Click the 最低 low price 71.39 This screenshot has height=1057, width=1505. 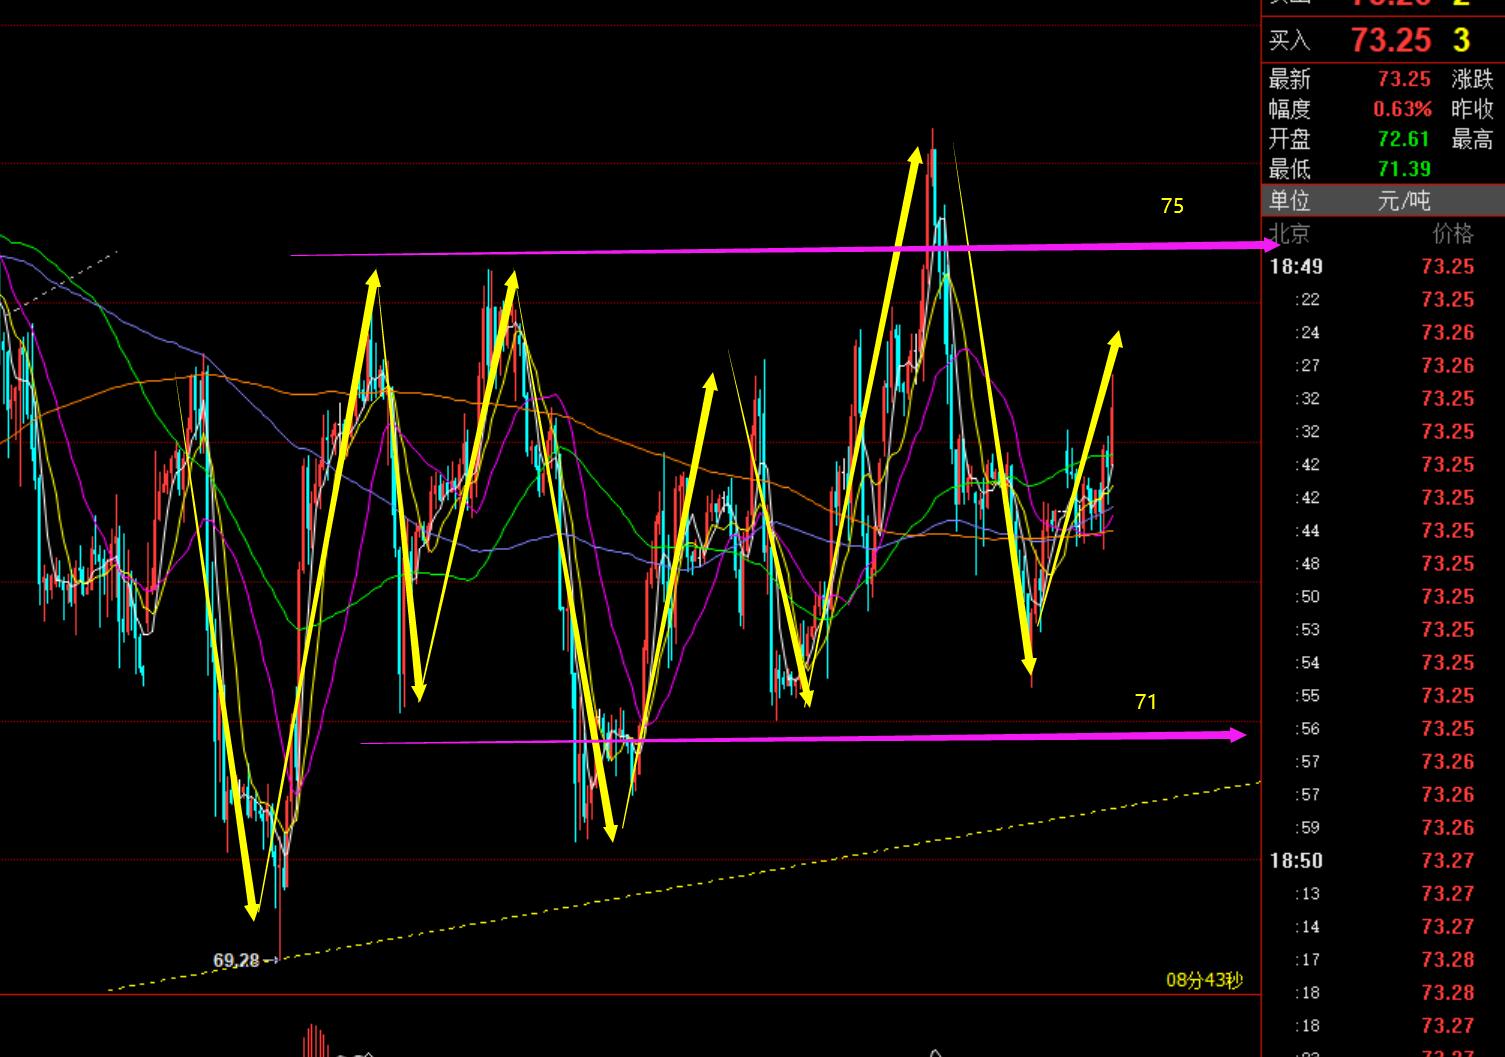click(1403, 169)
